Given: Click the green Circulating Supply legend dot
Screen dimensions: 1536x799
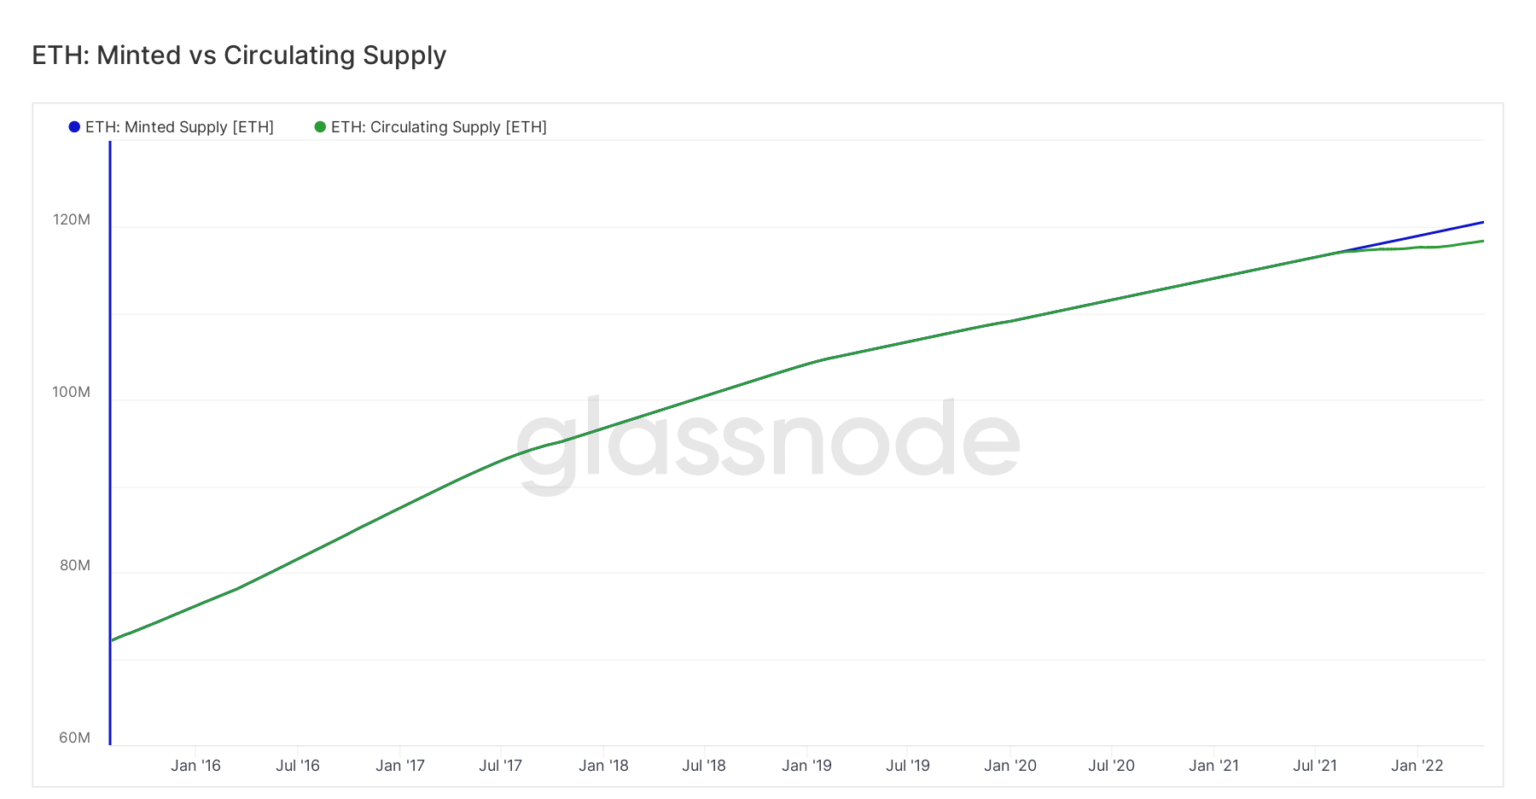Looking at the screenshot, I should [x=320, y=127].
